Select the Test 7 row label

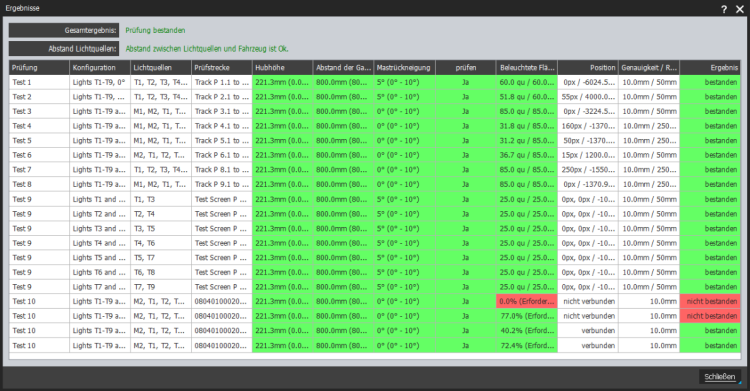coord(39,170)
